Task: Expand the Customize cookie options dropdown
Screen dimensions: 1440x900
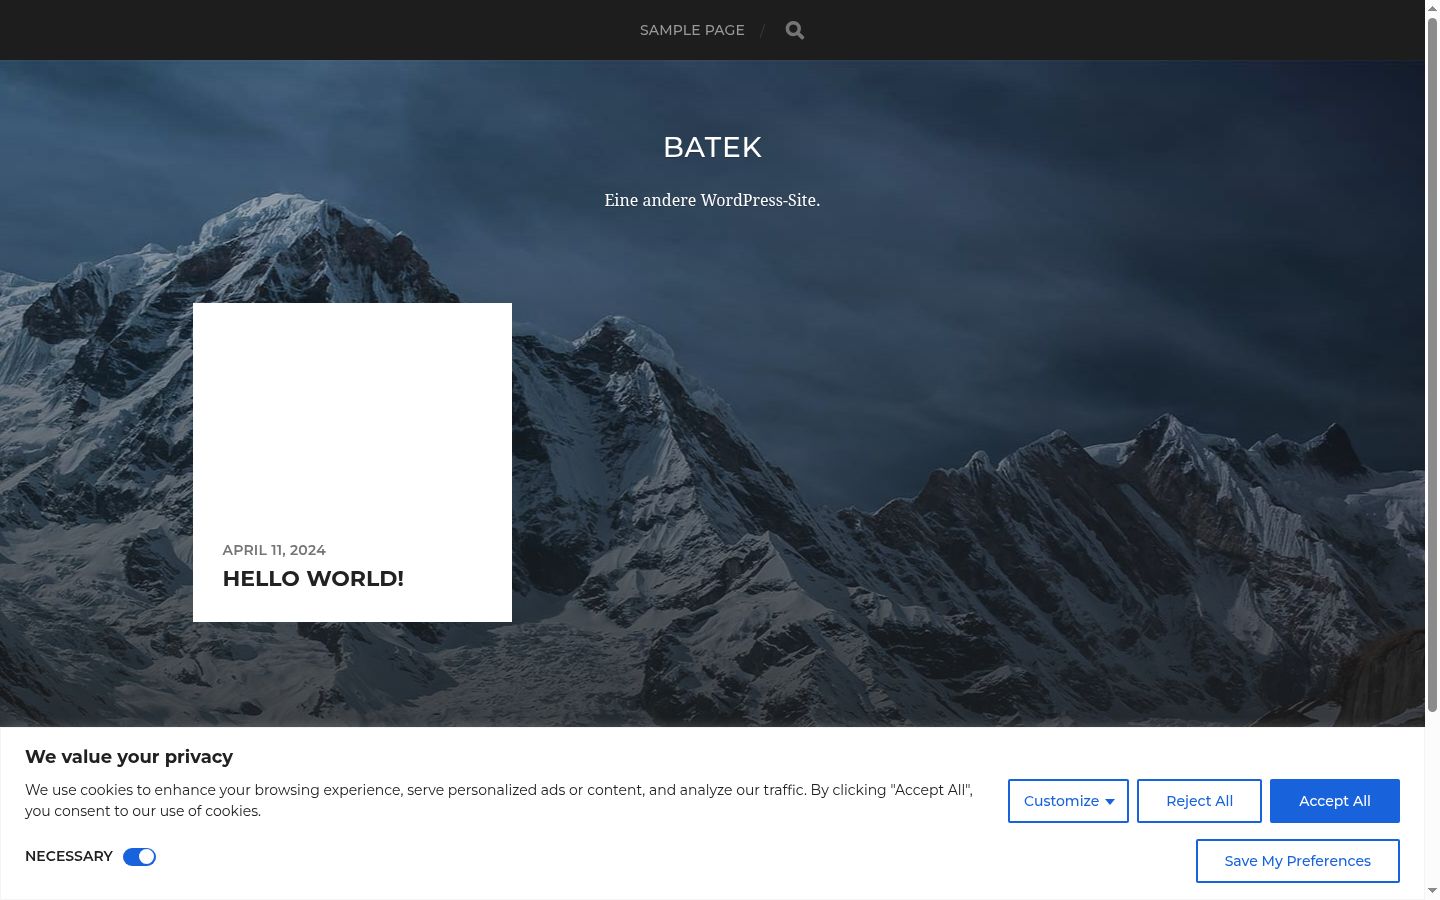Action: (1068, 801)
